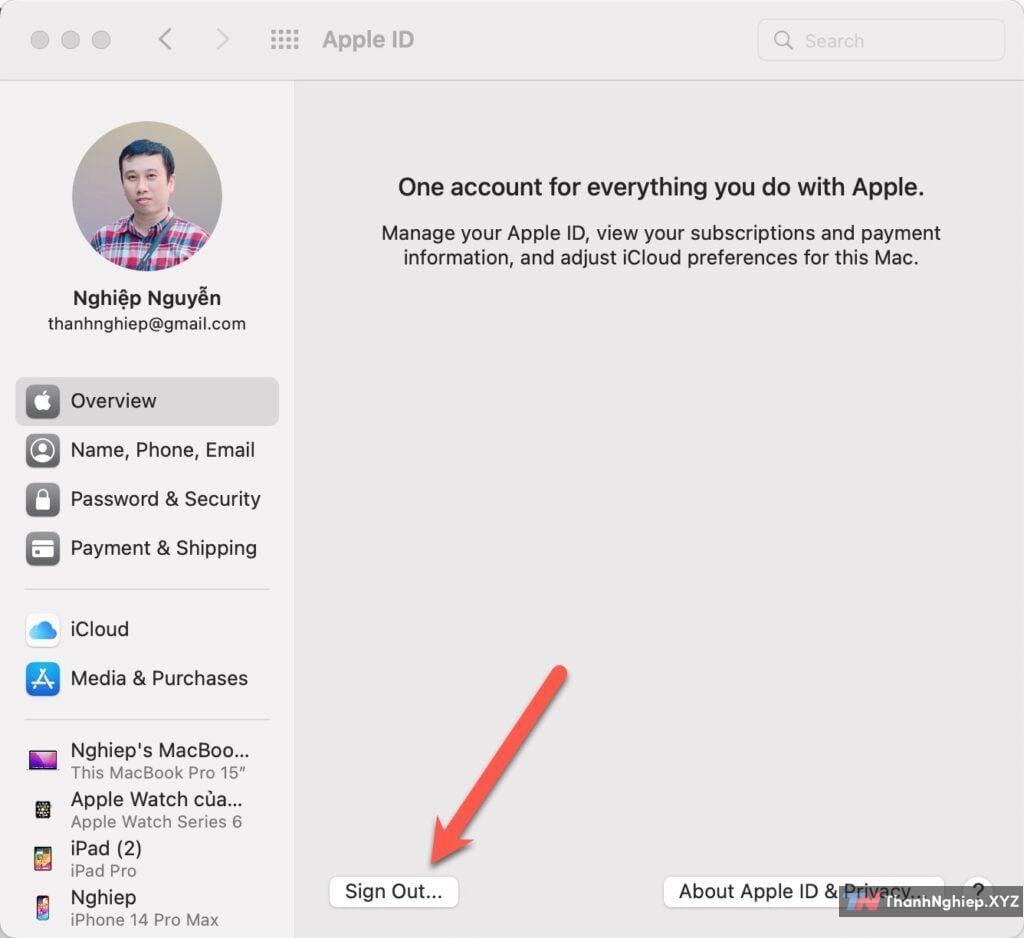Open About Apple ID & Privacy
The image size is (1024, 938).
(x=803, y=892)
